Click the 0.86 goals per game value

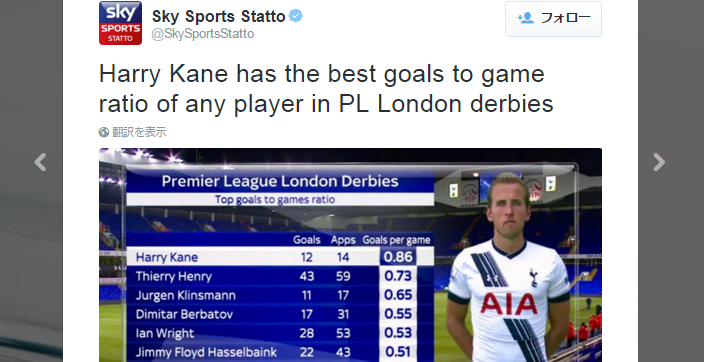(x=398, y=257)
